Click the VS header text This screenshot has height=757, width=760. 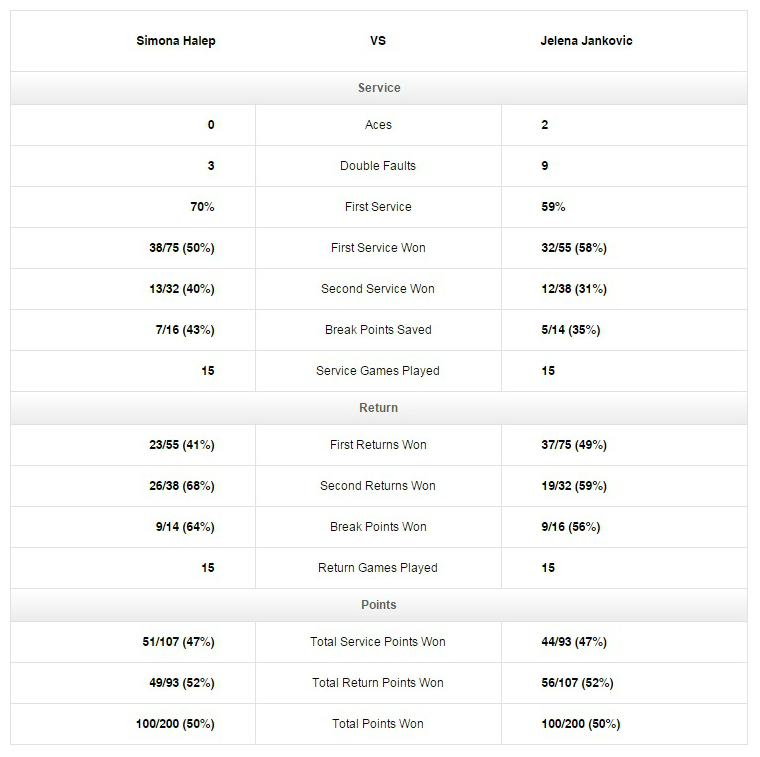[x=378, y=41]
